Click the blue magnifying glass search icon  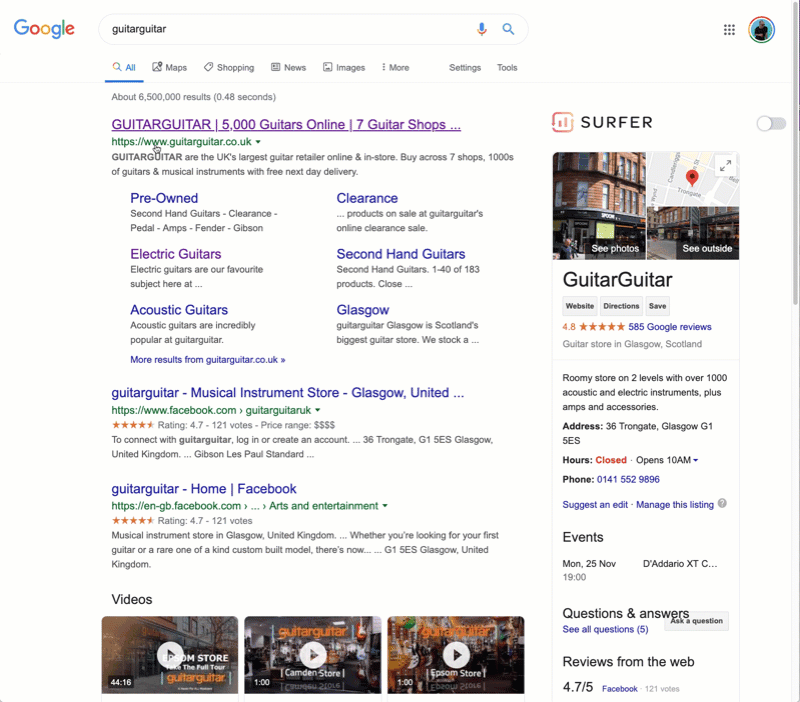[508, 30]
